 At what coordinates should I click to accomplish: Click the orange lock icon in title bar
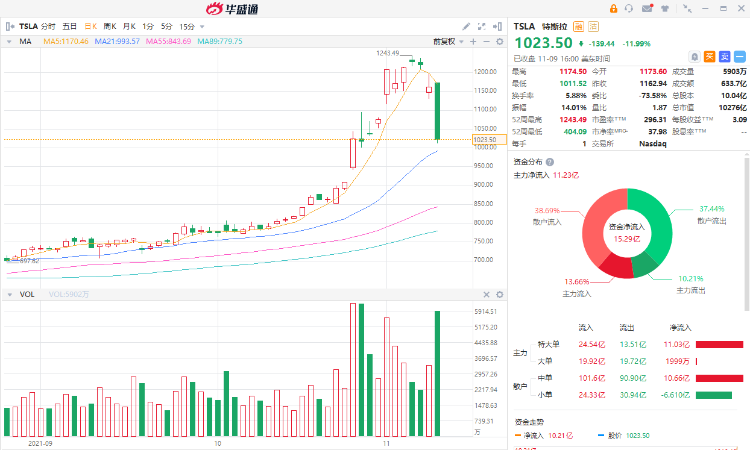click(613, 9)
